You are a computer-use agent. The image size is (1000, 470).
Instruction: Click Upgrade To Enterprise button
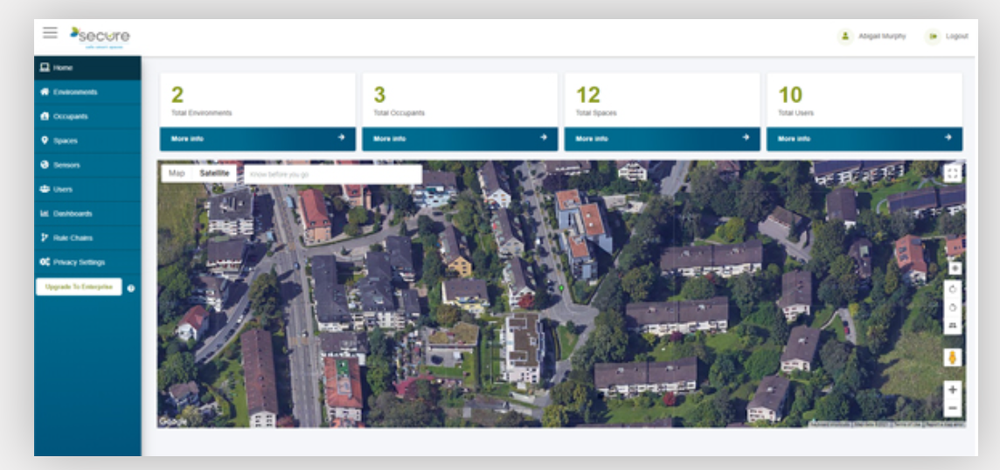point(79,287)
